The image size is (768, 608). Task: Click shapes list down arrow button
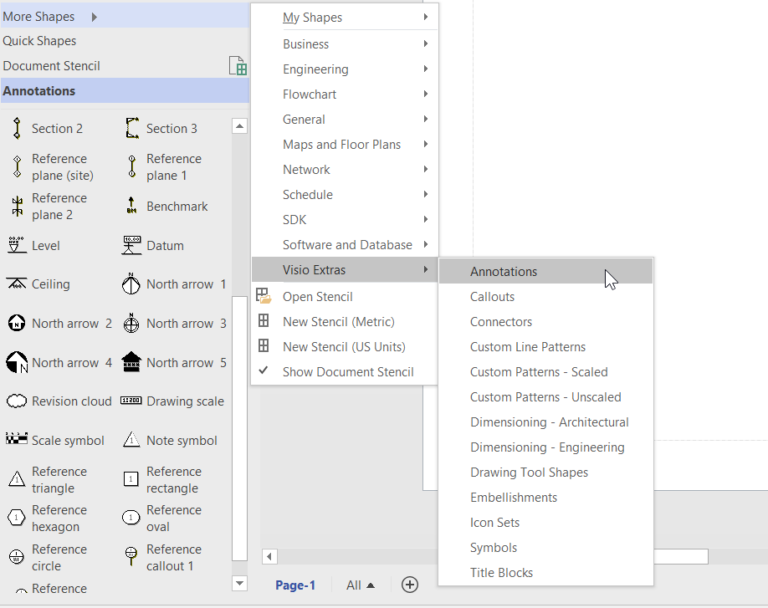[x=240, y=583]
